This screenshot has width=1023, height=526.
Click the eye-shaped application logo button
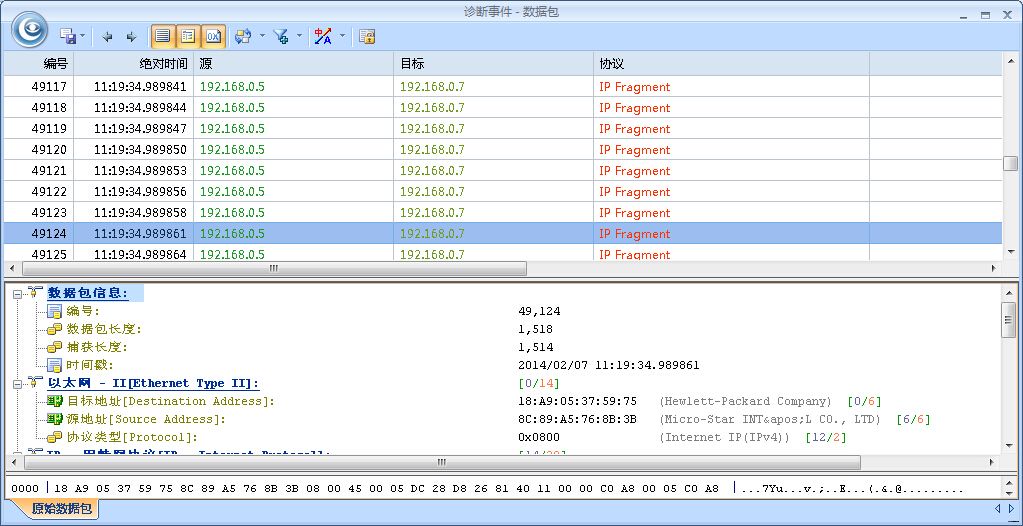(29, 29)
